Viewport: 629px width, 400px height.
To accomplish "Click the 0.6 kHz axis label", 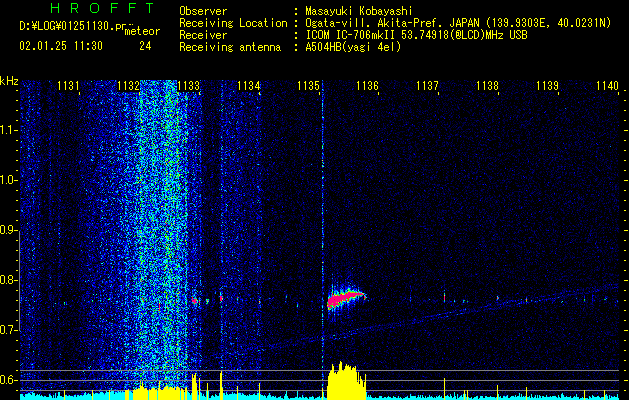I will [9, 380].
